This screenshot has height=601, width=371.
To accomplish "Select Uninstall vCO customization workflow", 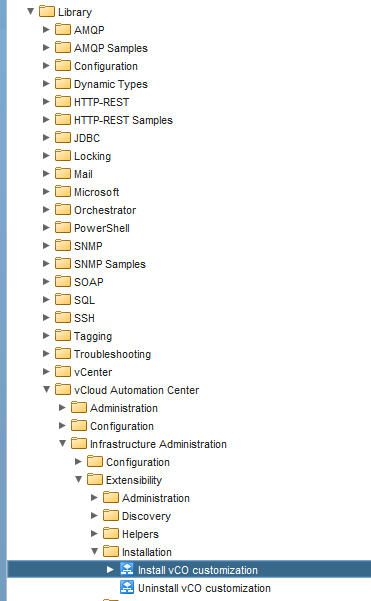I will click(204, 588).
